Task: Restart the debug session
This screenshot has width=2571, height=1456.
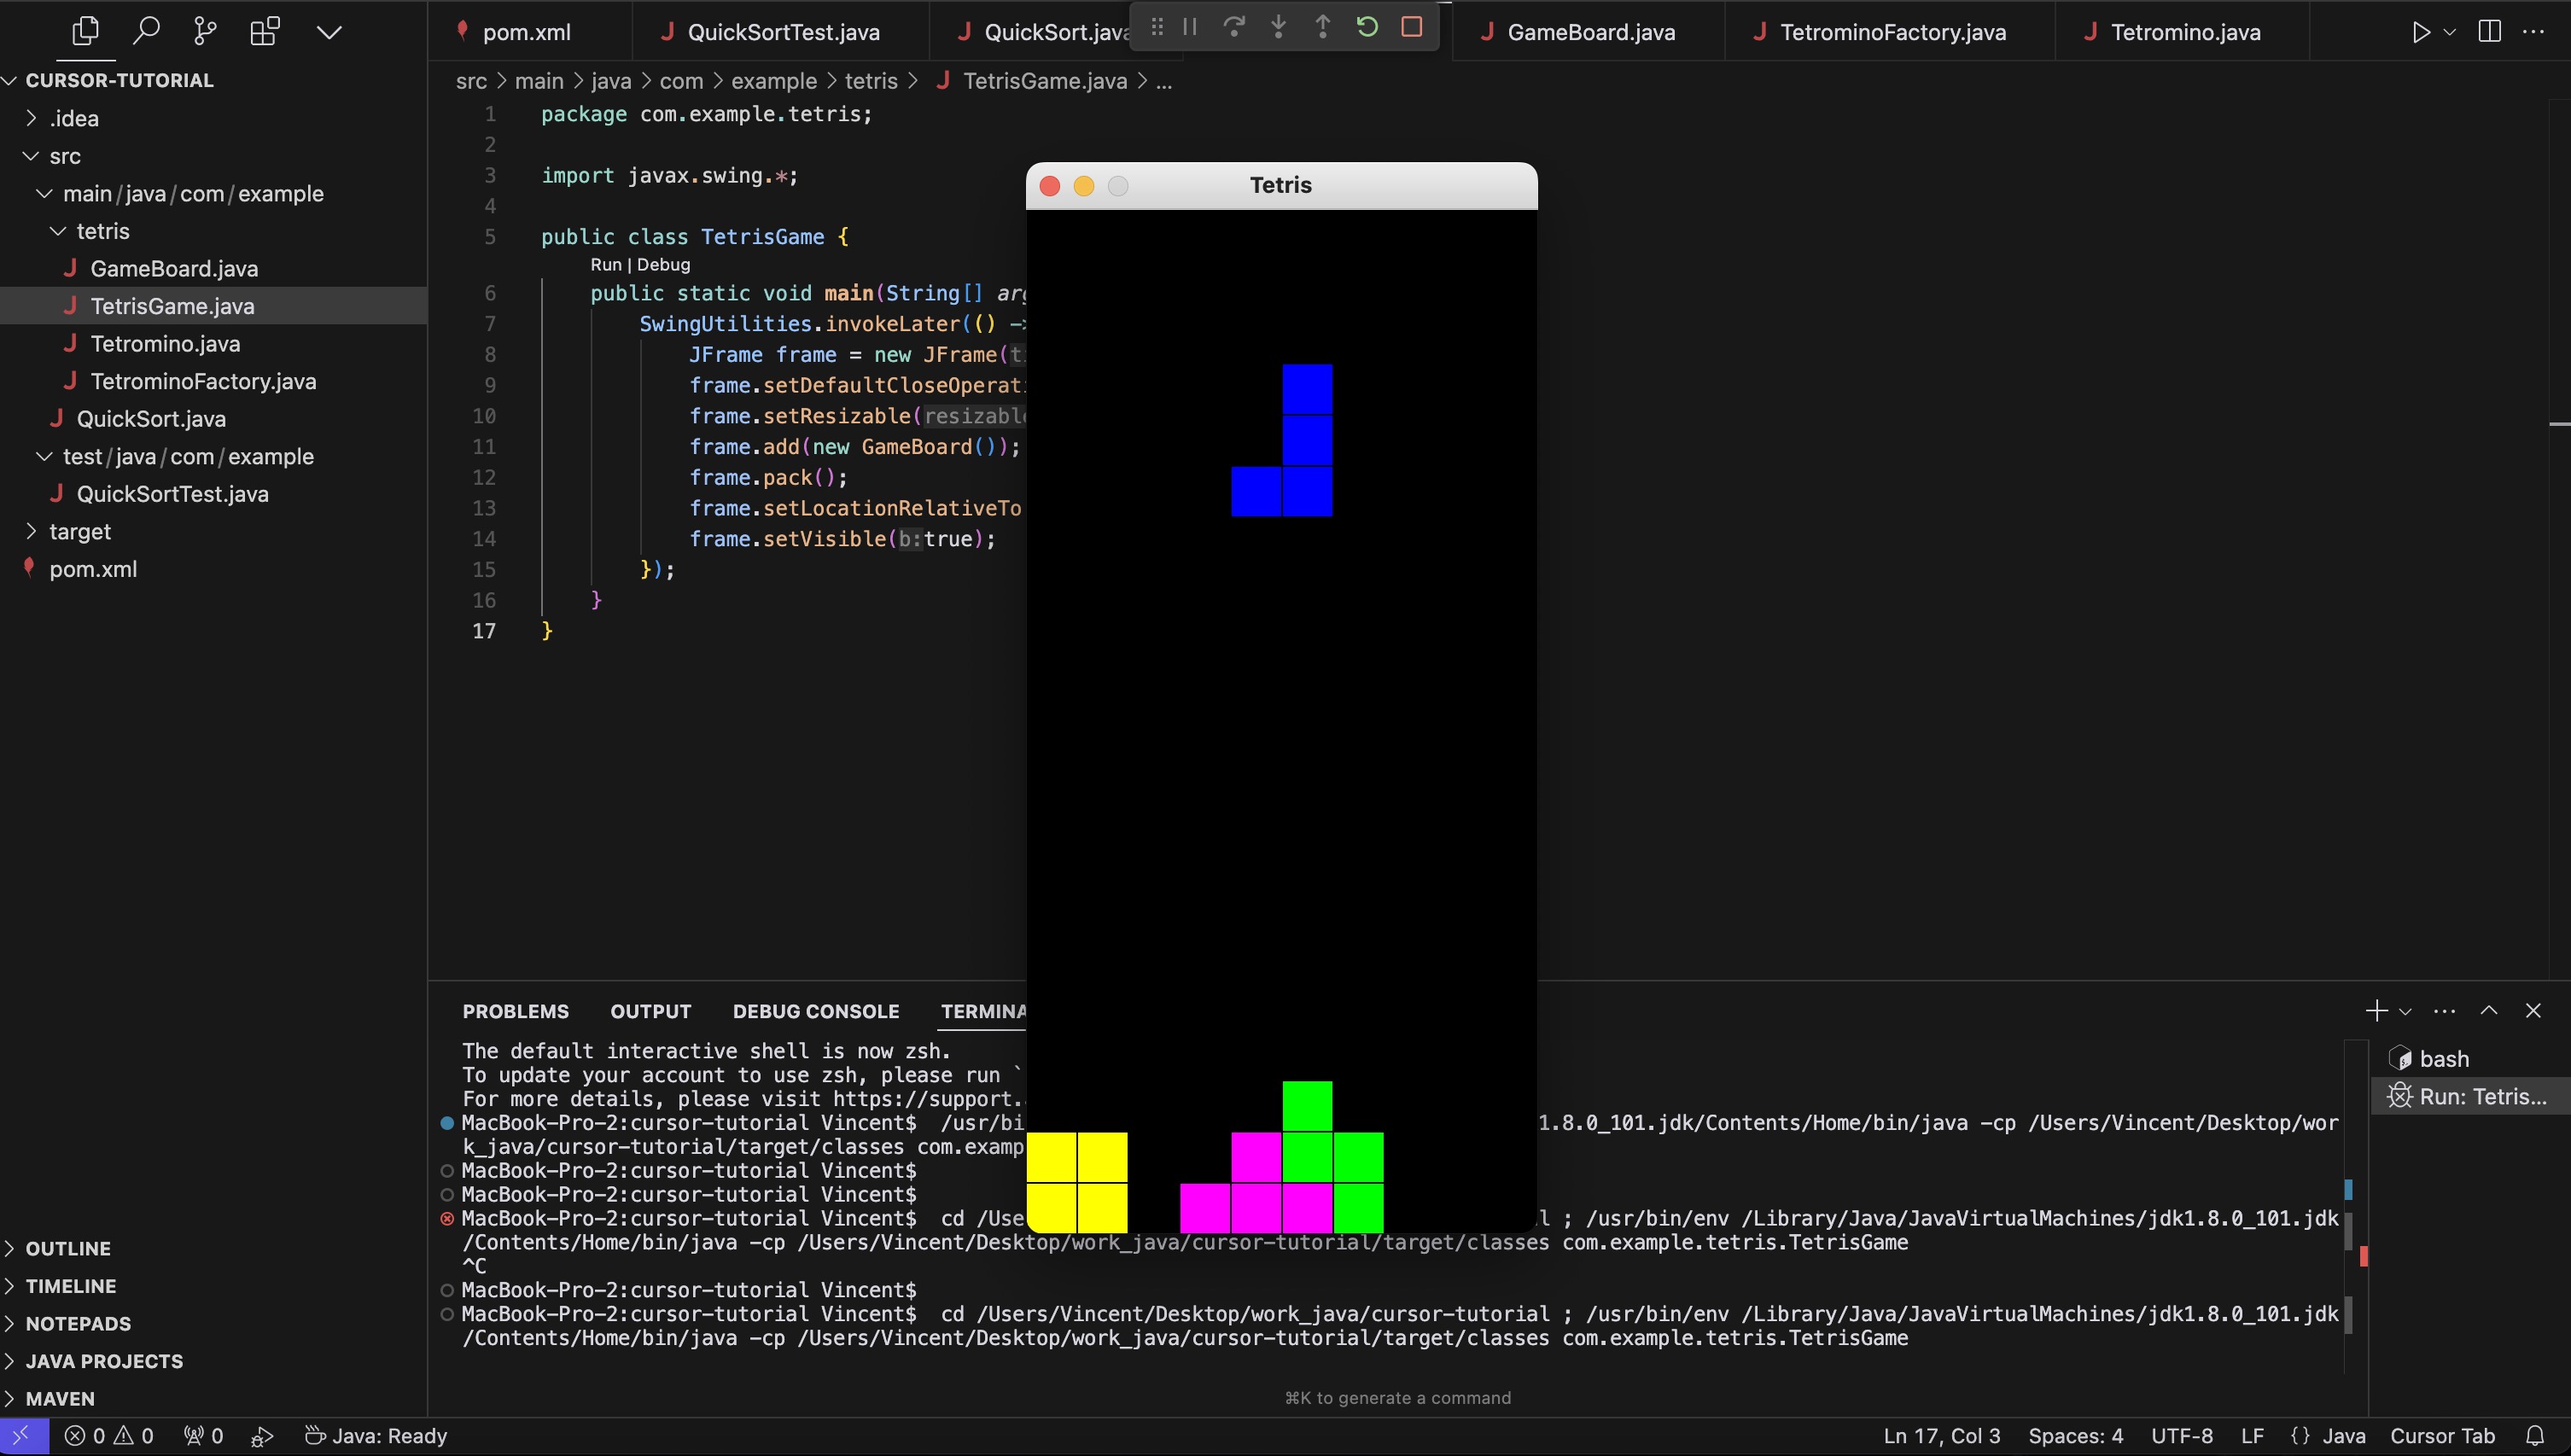Action: coord(1367,27)
